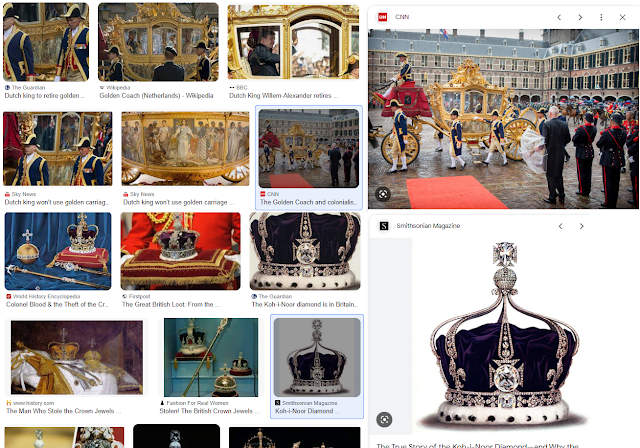Click the CNN logo in preview header
The image size is (640, 448).
[x=382, y=17]
